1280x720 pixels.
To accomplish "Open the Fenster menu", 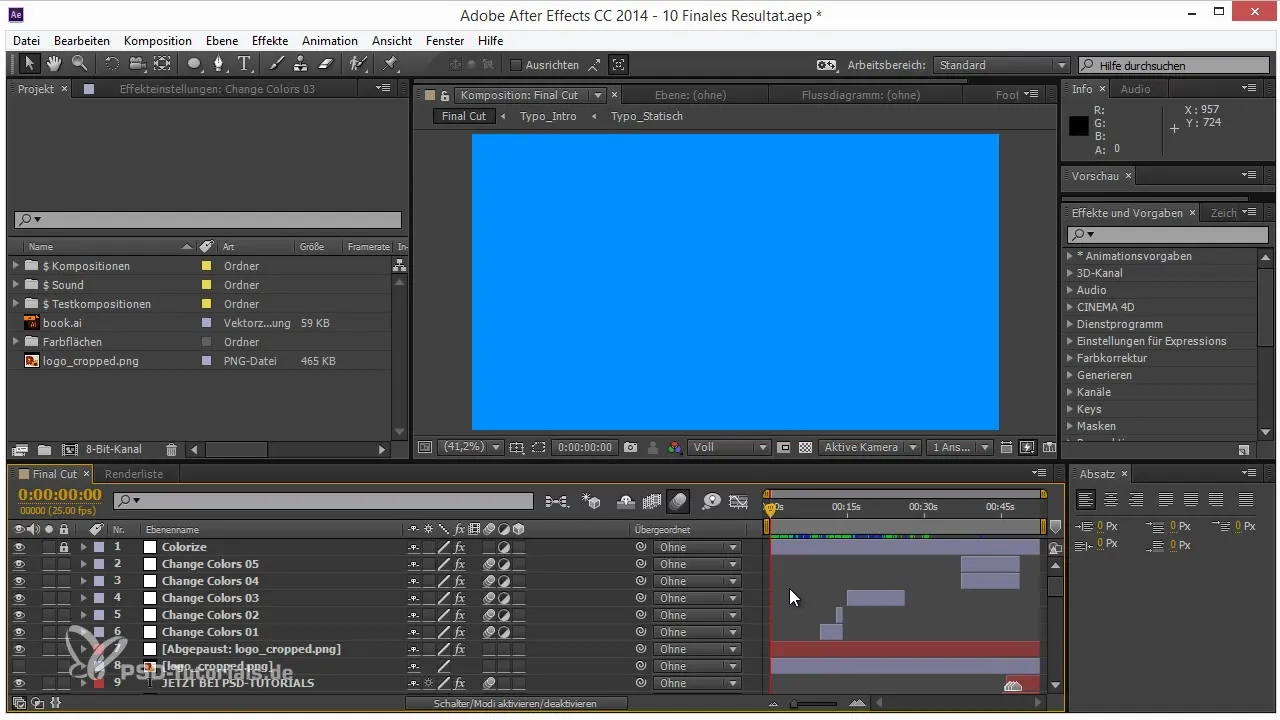I will point(445,41).
